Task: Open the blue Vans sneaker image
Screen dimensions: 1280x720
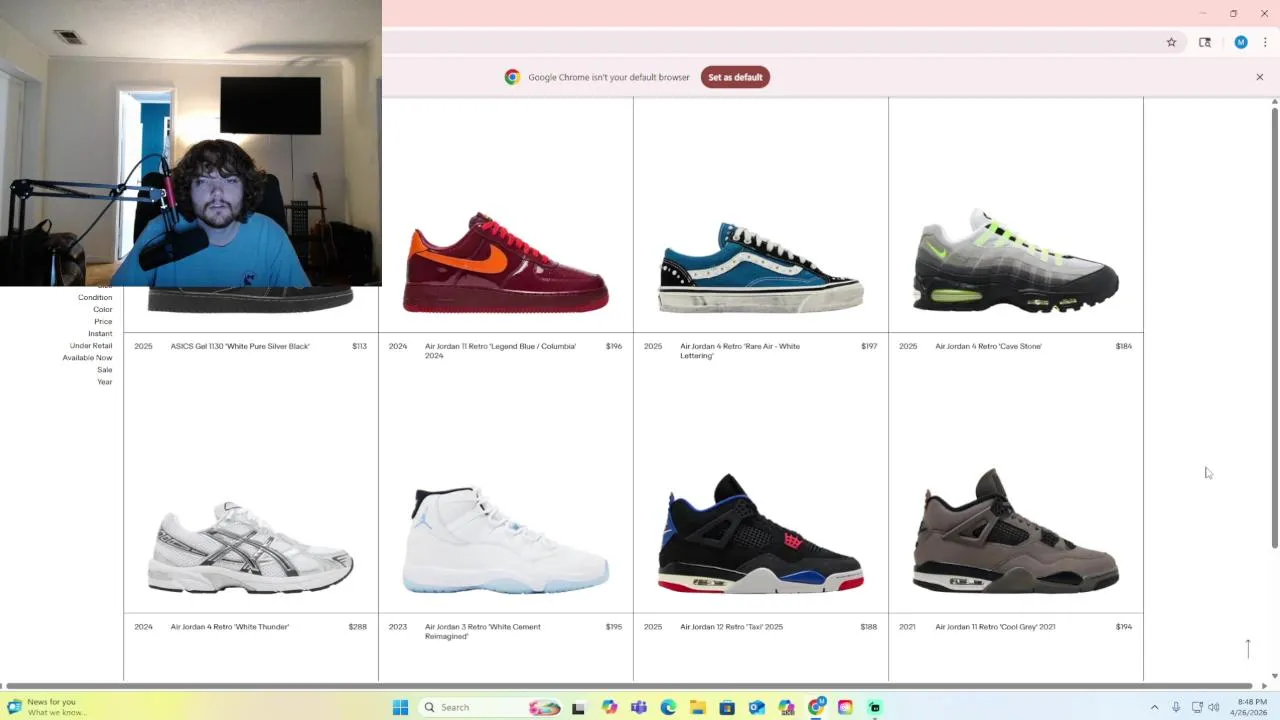Action: (x=760, y=267)
